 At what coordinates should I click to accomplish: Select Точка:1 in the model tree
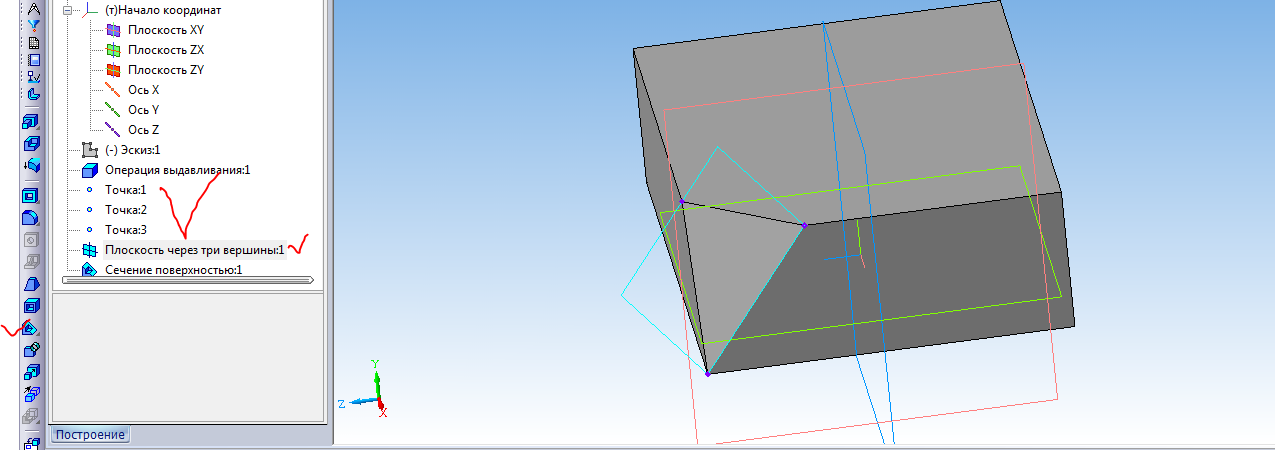click(126, 190)
